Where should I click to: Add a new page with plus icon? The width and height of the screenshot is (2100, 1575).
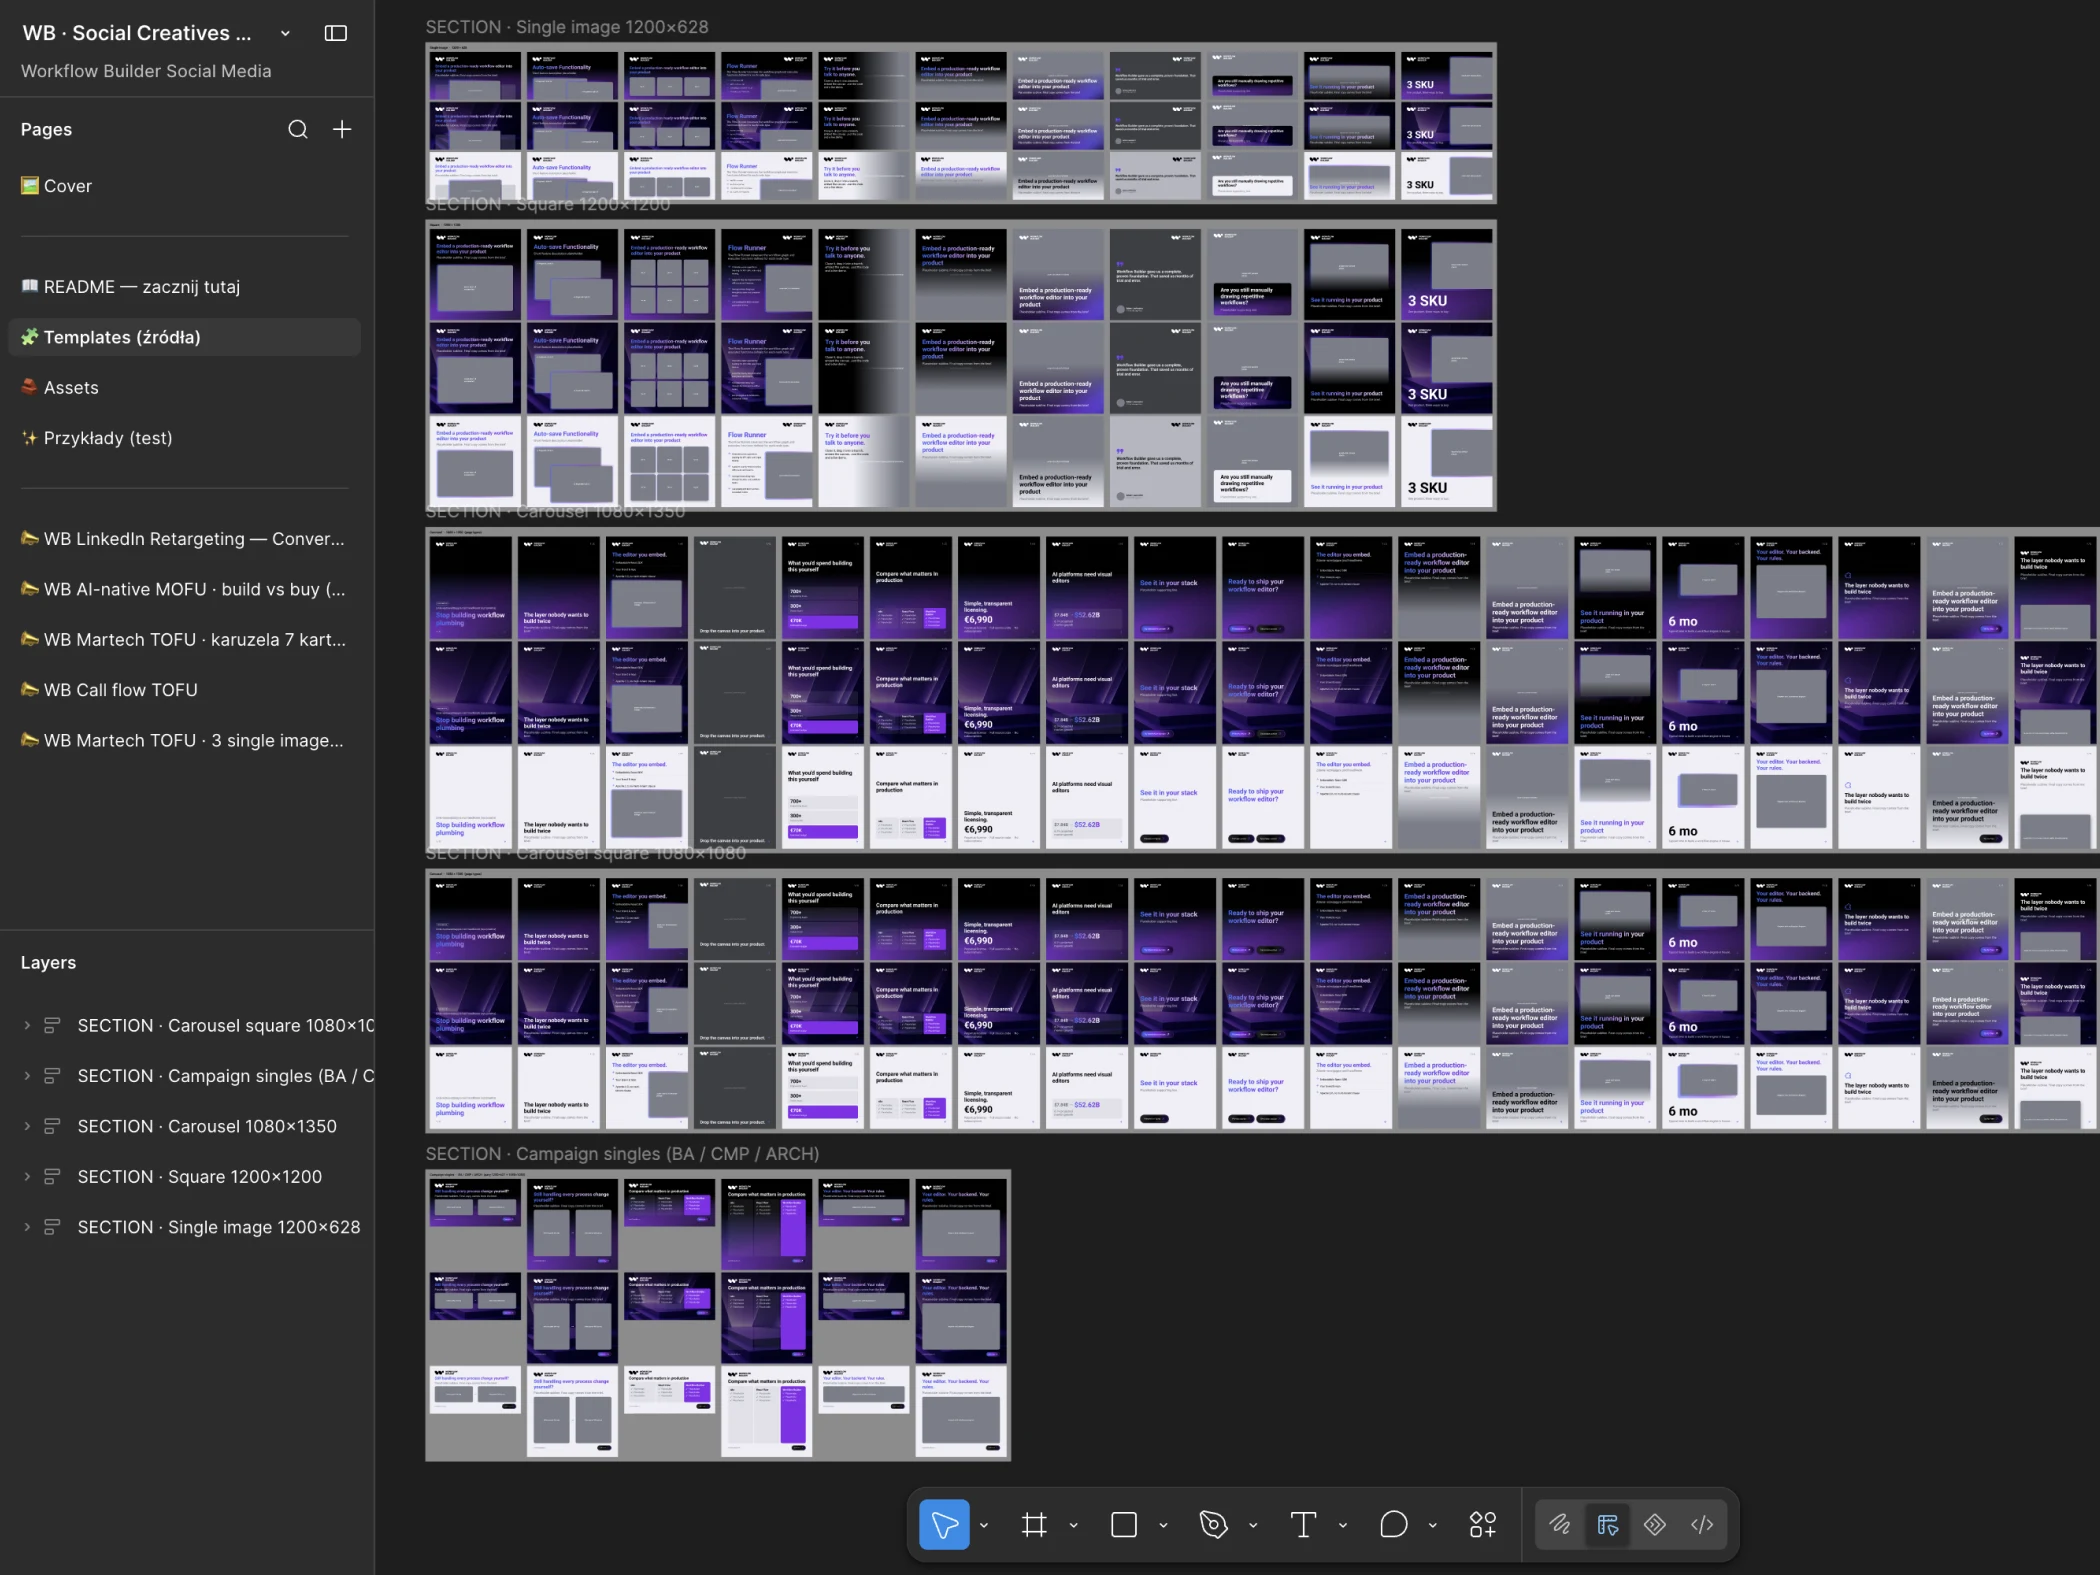tap(342, 129)
